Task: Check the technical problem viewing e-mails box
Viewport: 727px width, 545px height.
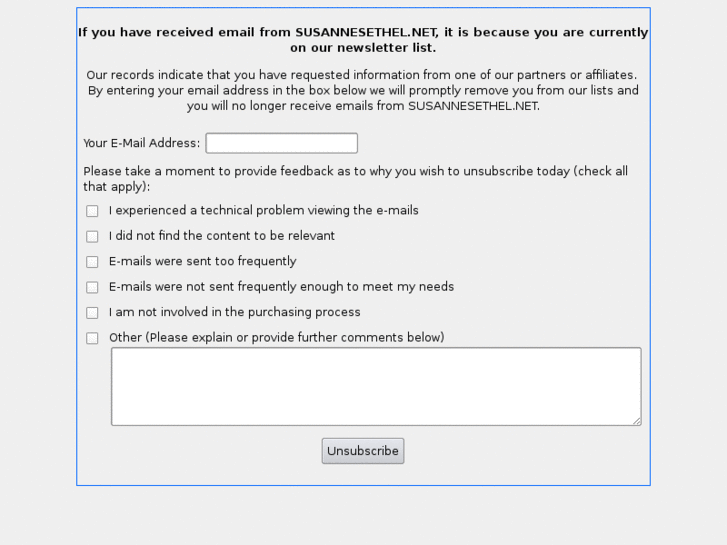Action: pos(92,211)
